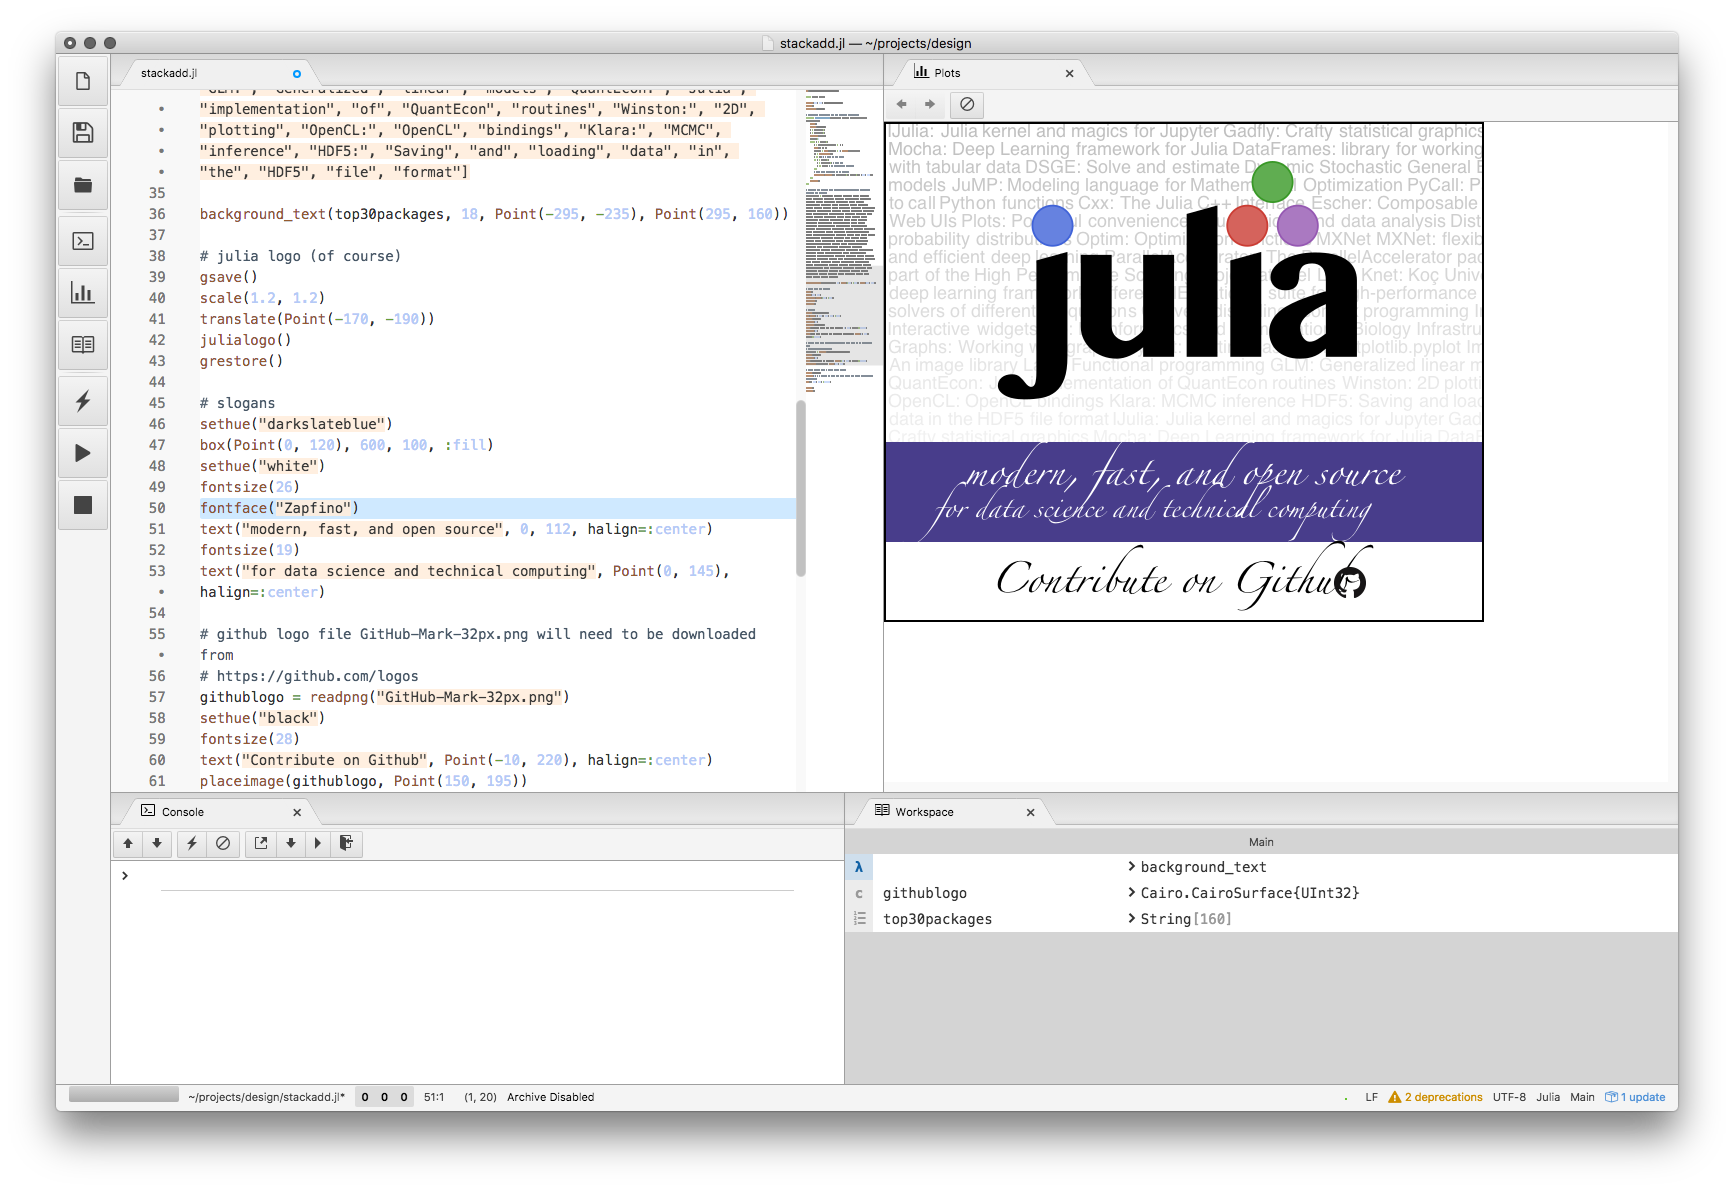Click the Stop square icon in left sidebar
This screenshot has width=1734, height=1191.
[83, 505]
